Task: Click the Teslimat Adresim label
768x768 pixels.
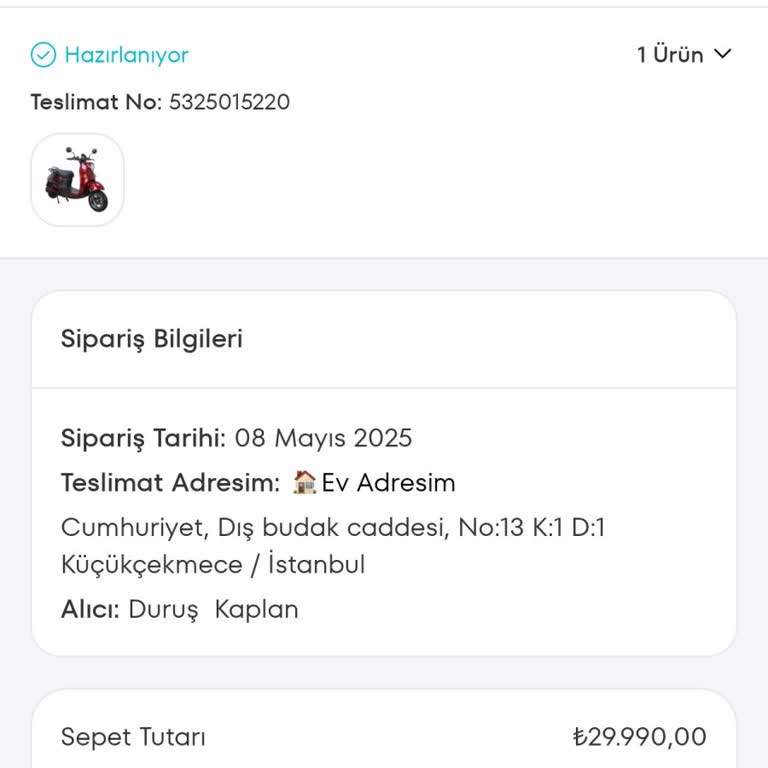Action: (170, 483)
